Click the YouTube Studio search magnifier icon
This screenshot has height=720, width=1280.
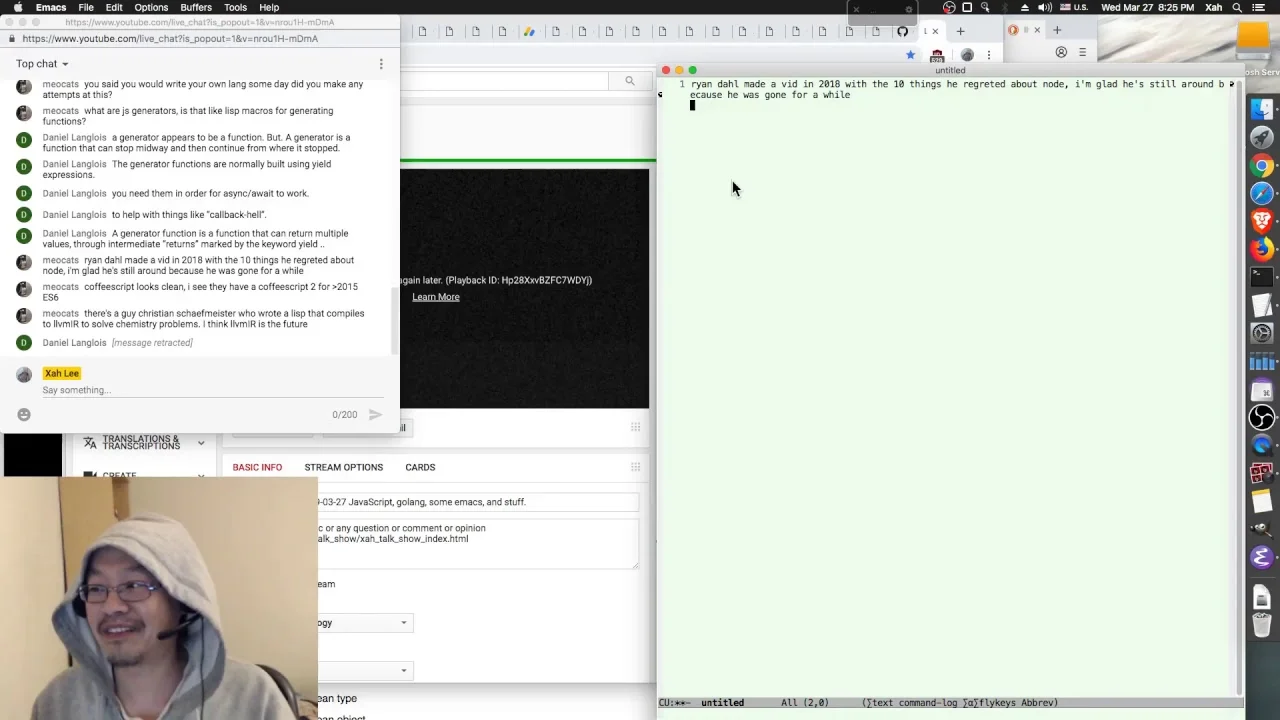tap(629, 81)
